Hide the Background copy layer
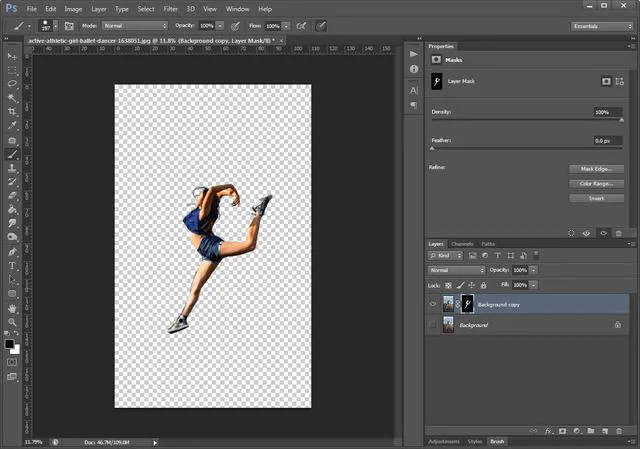The width and height of the screenshot is (640, 449). 433,305
